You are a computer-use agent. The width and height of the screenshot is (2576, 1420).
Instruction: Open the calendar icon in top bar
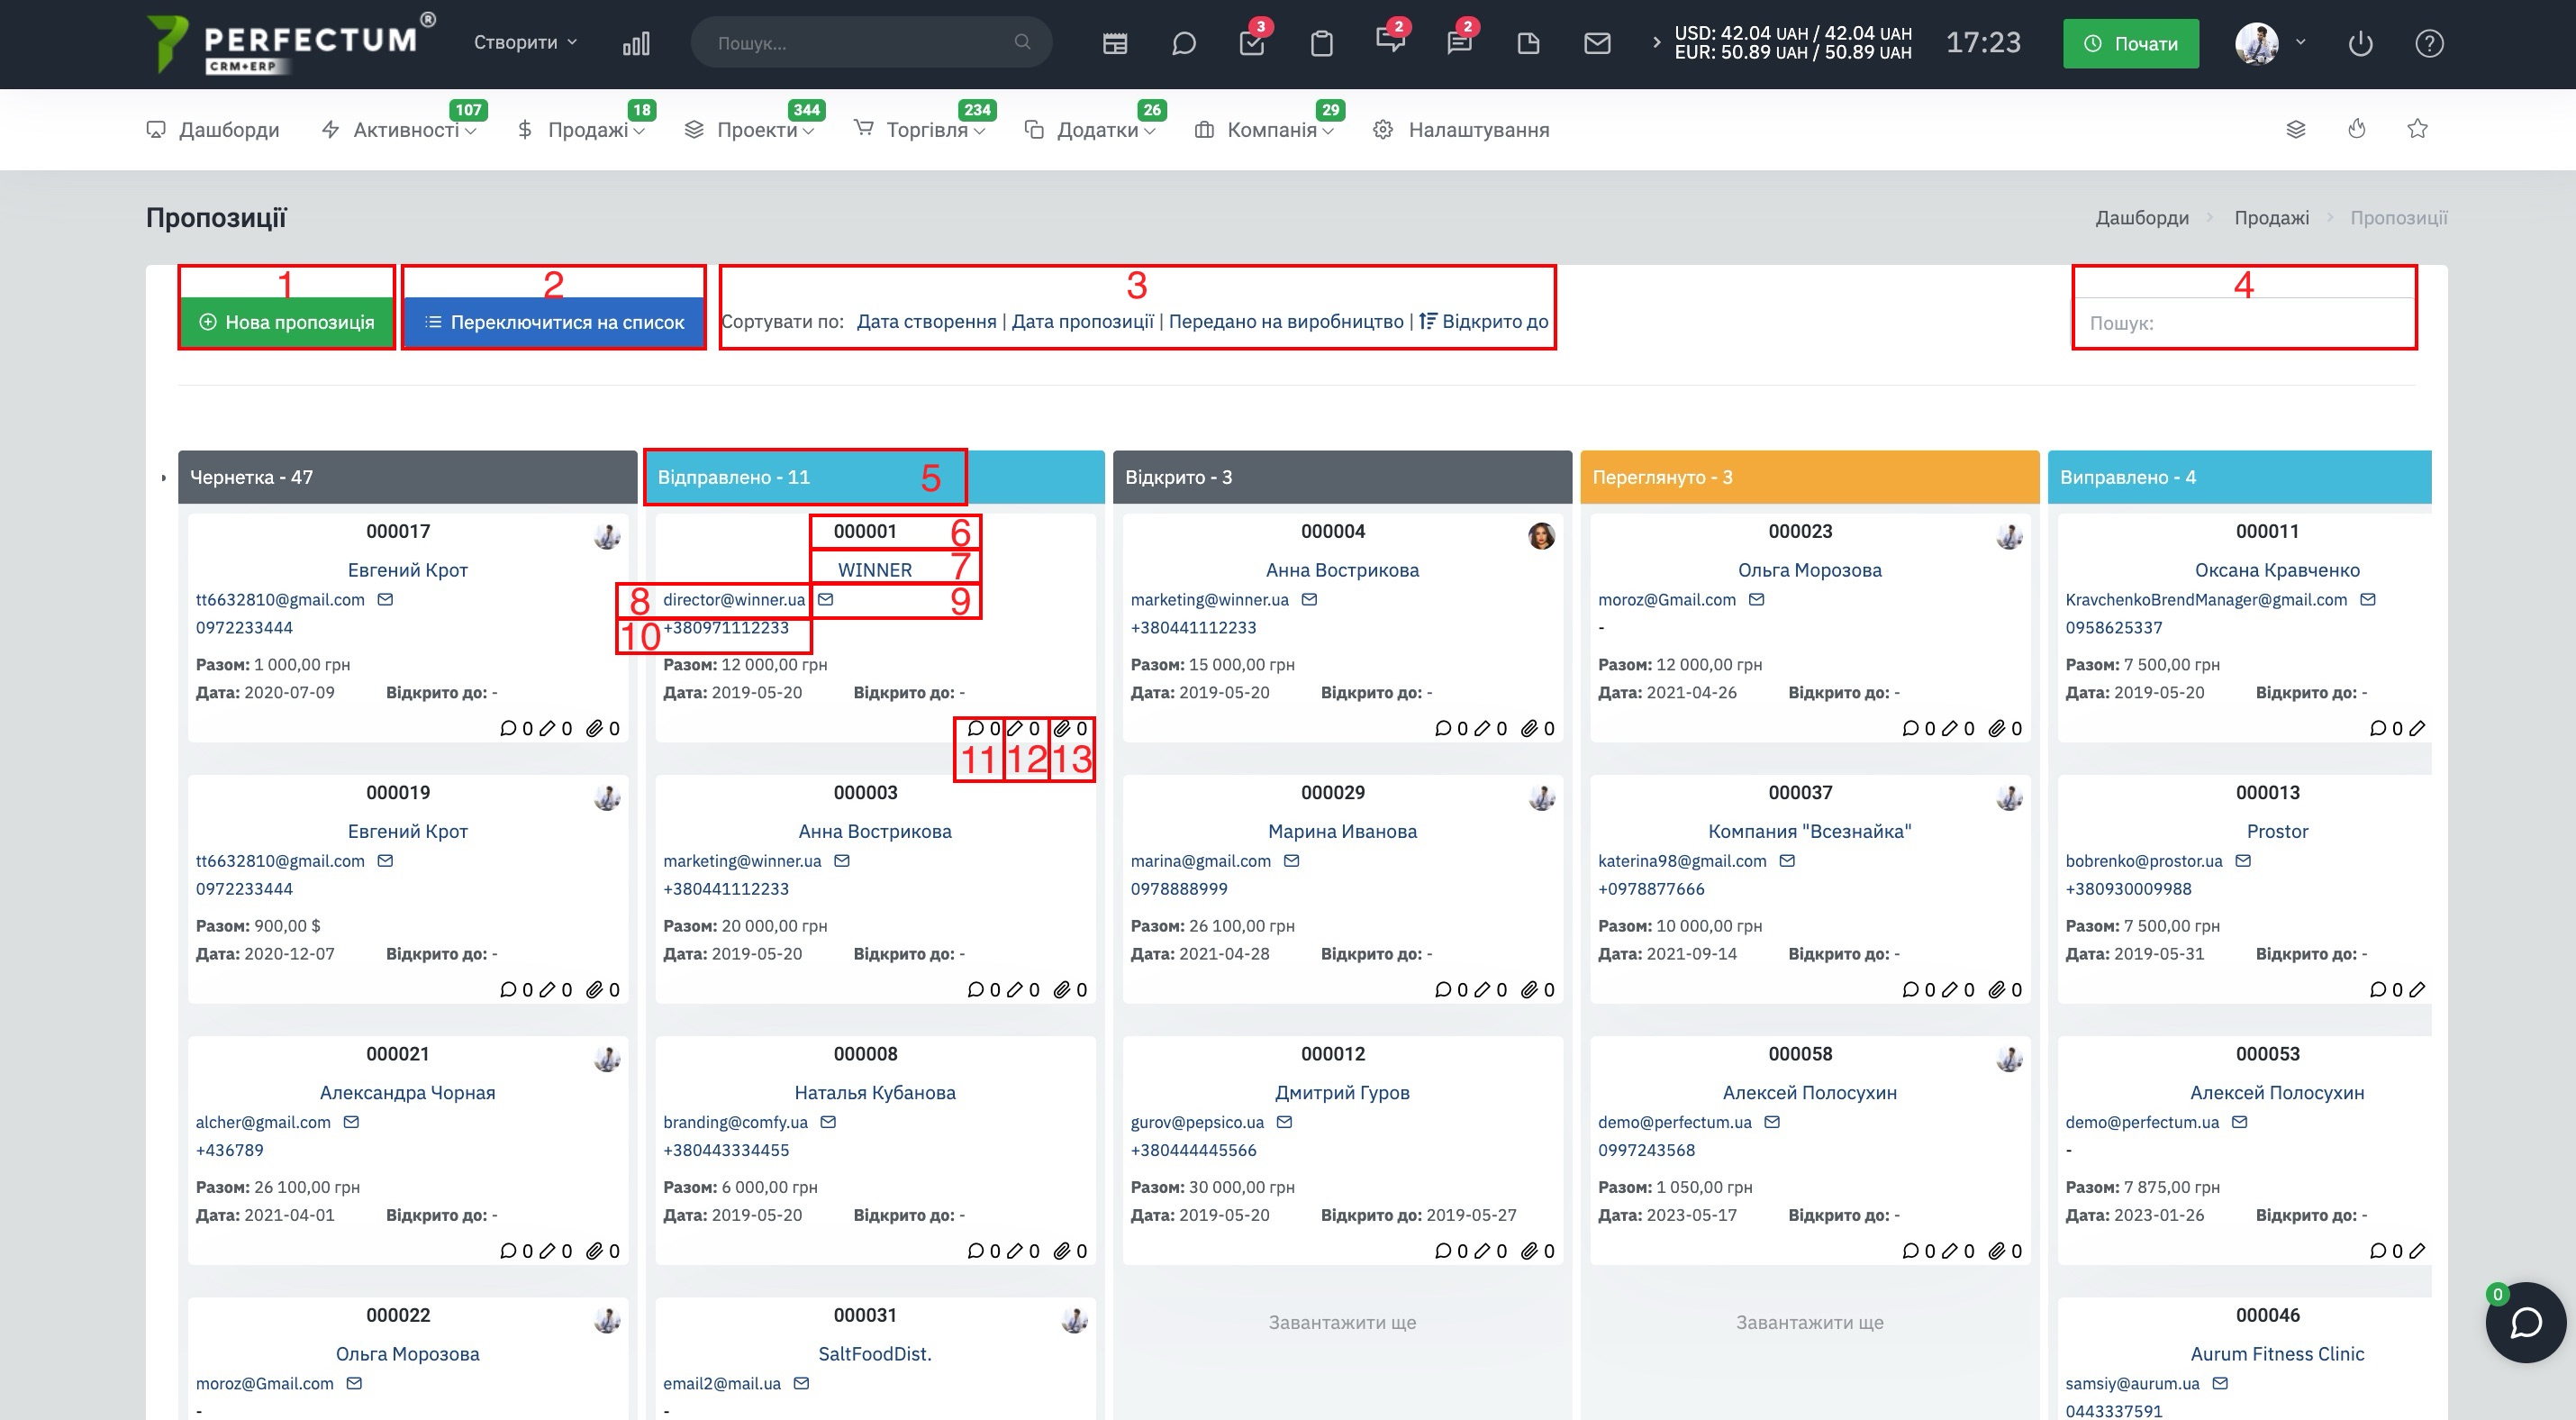pyautogui.click(x=1115, y=43)
